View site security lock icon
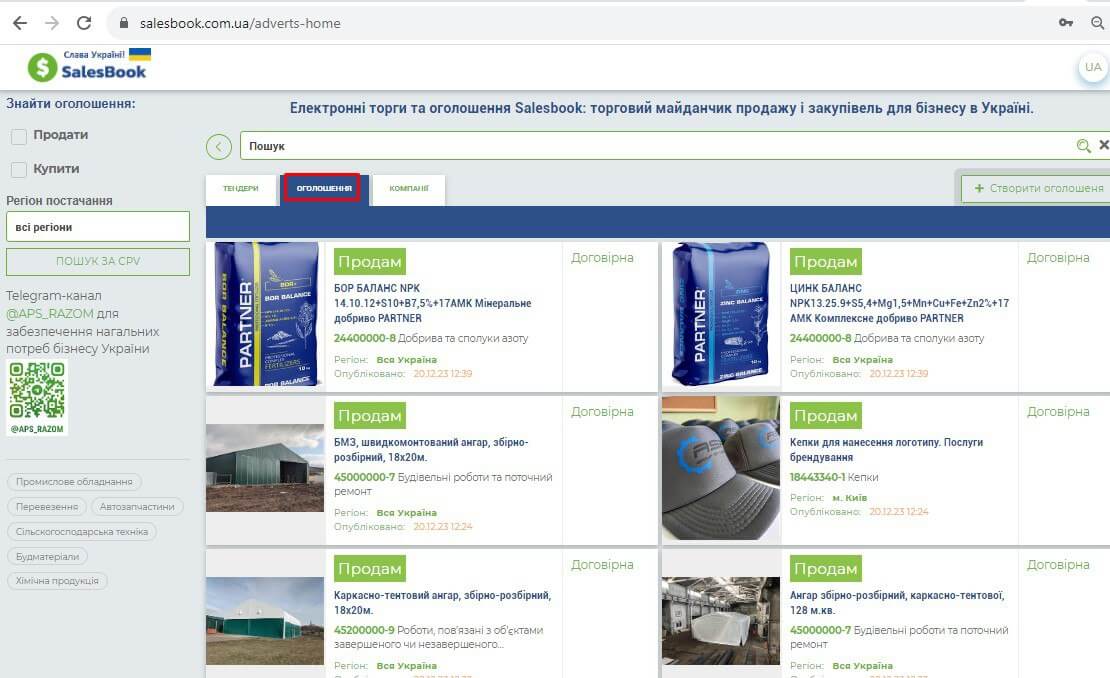This screenshot has width=1110, height=678. pos(124,23)
